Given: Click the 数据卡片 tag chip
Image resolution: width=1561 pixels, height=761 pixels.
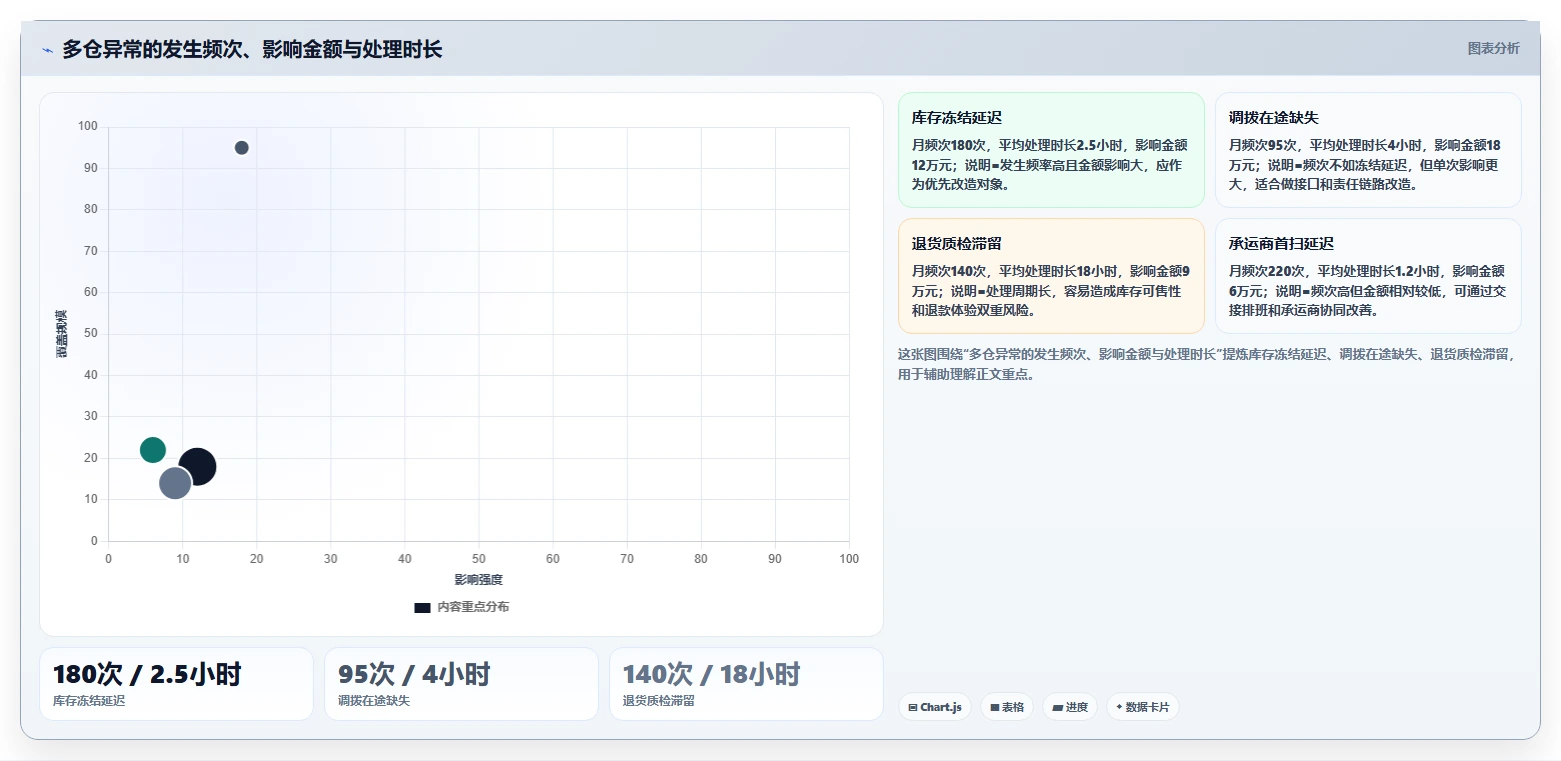Looking at the screenshot, I should pyautogui.click(x=1142, y=707).
